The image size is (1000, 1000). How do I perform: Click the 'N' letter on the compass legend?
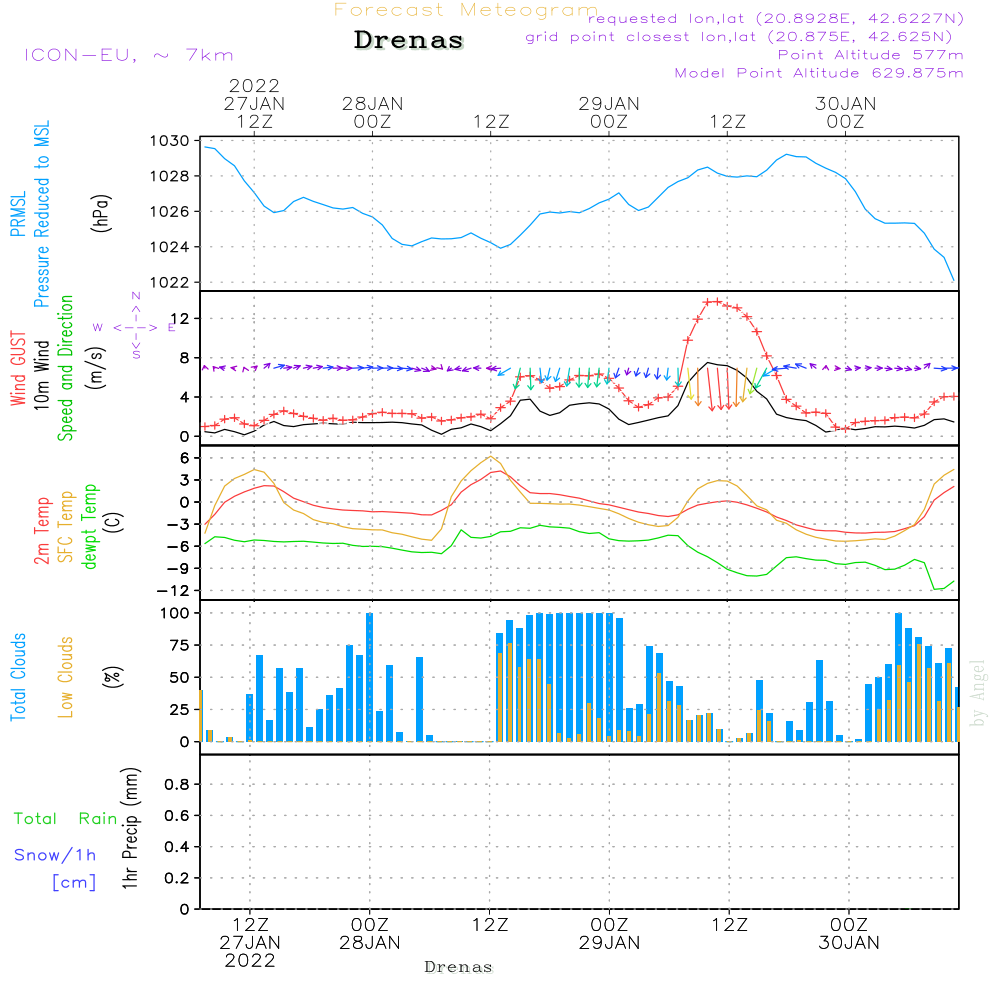tap(136, 296)
